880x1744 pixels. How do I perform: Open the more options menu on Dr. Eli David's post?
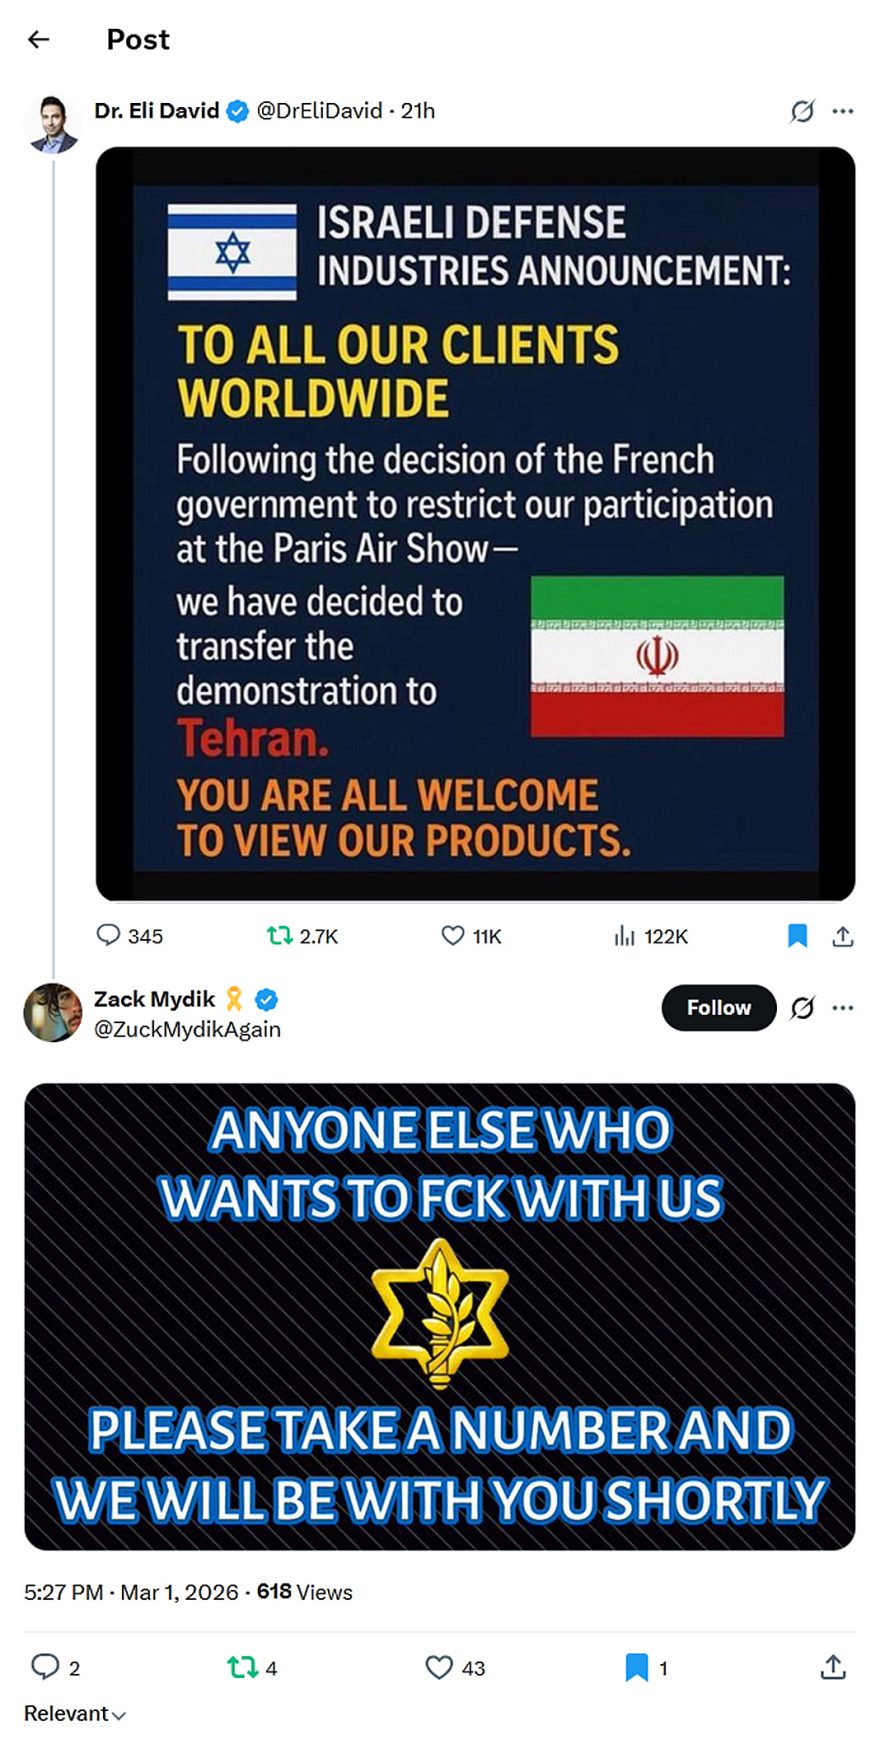(843, 112)
